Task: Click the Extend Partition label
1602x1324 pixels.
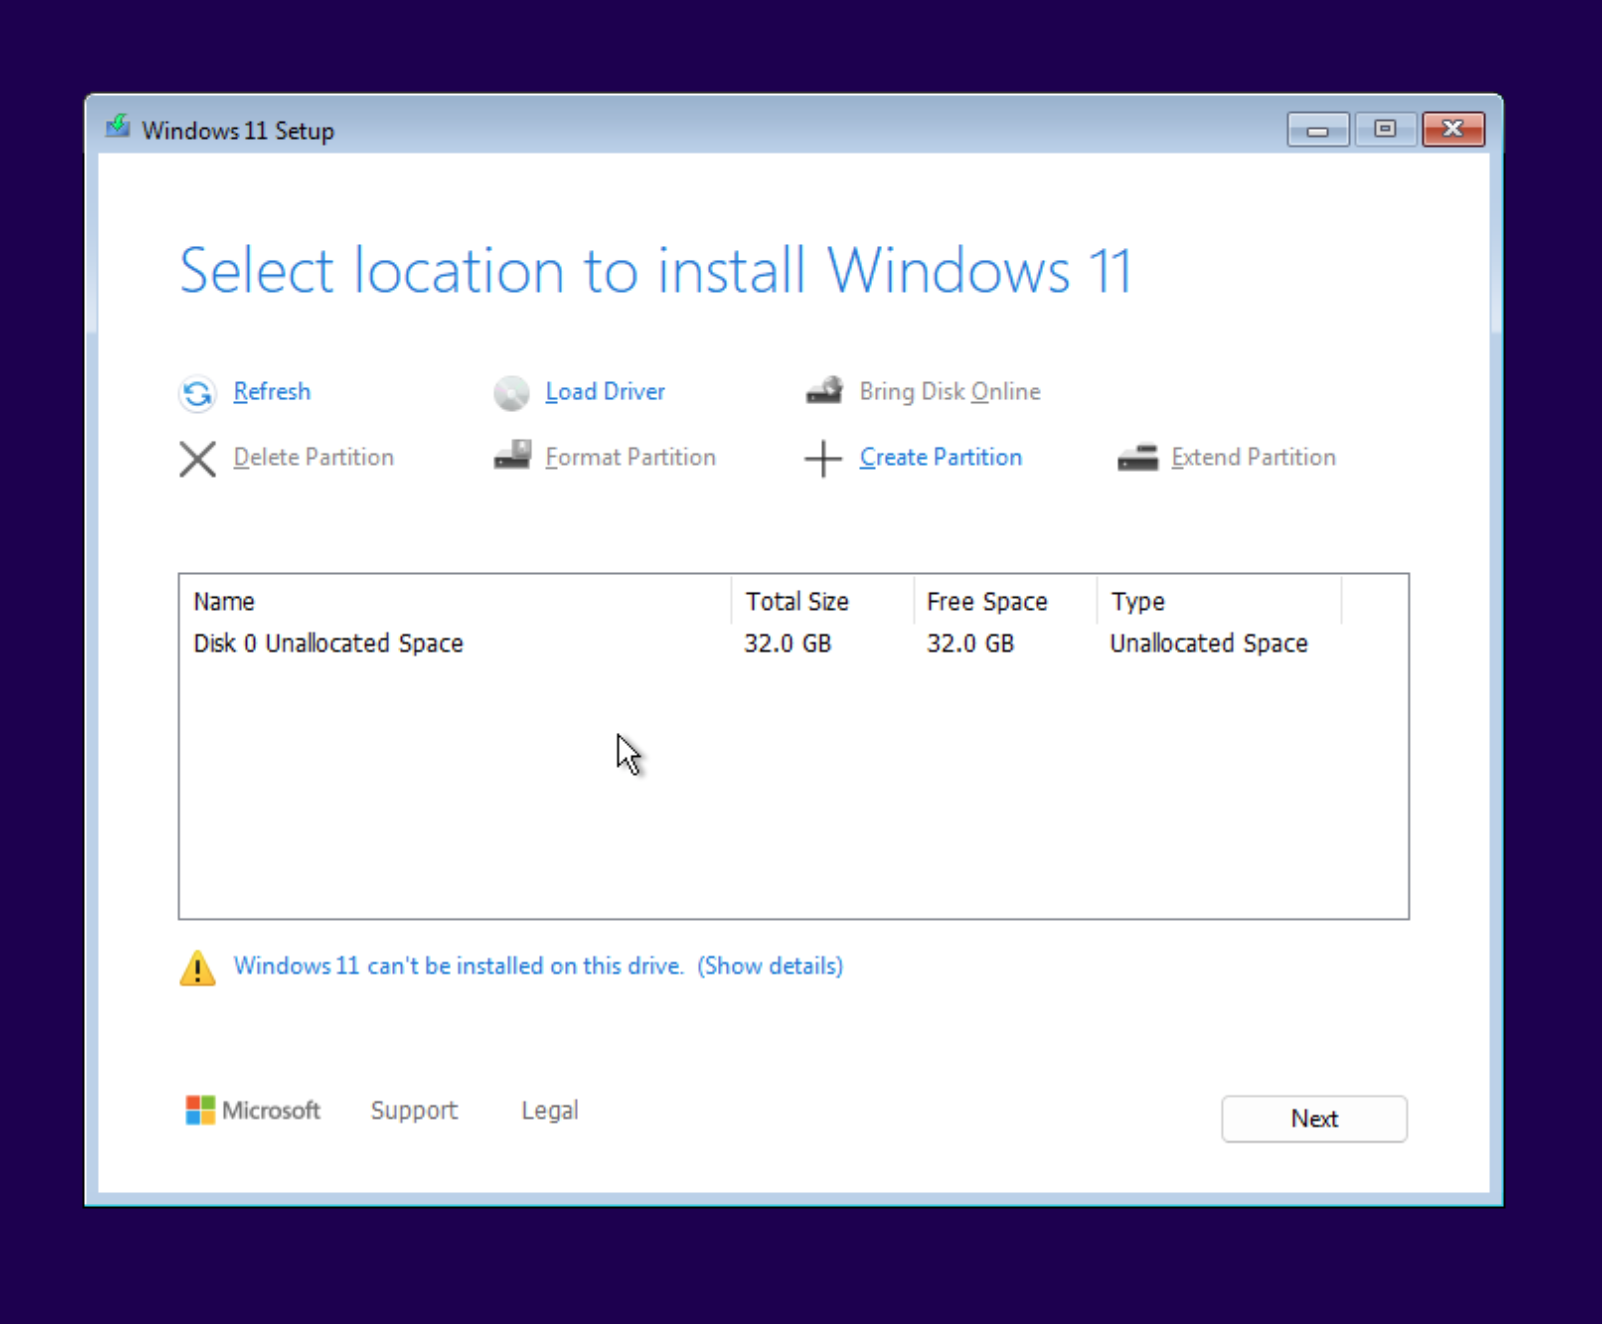Action: click(1253, 457)
